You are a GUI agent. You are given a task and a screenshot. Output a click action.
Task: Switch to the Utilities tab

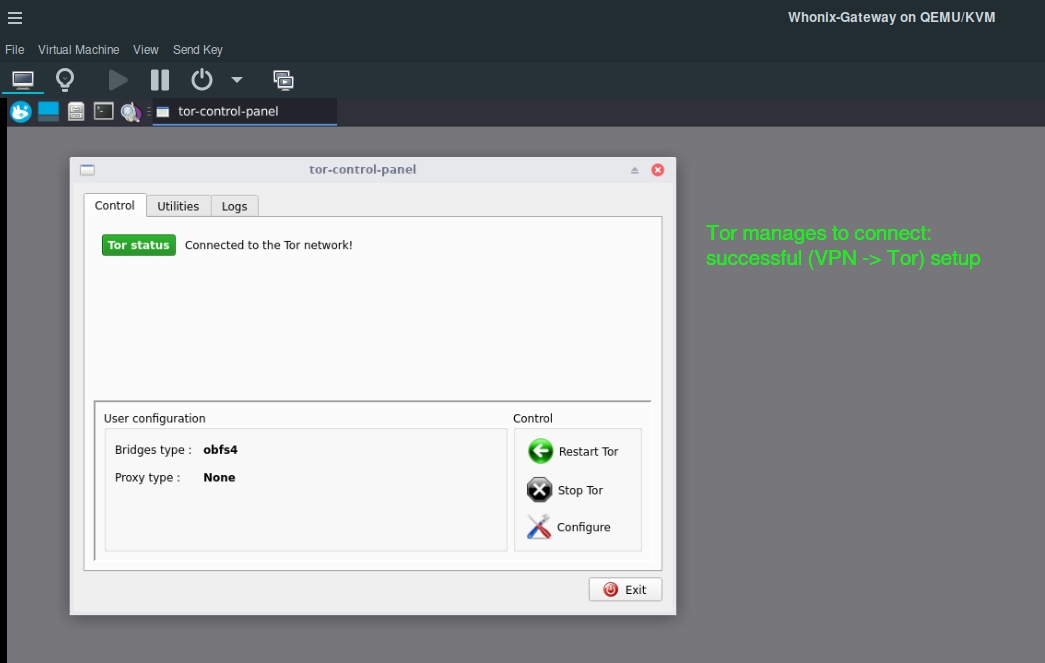tap(178, 207)
